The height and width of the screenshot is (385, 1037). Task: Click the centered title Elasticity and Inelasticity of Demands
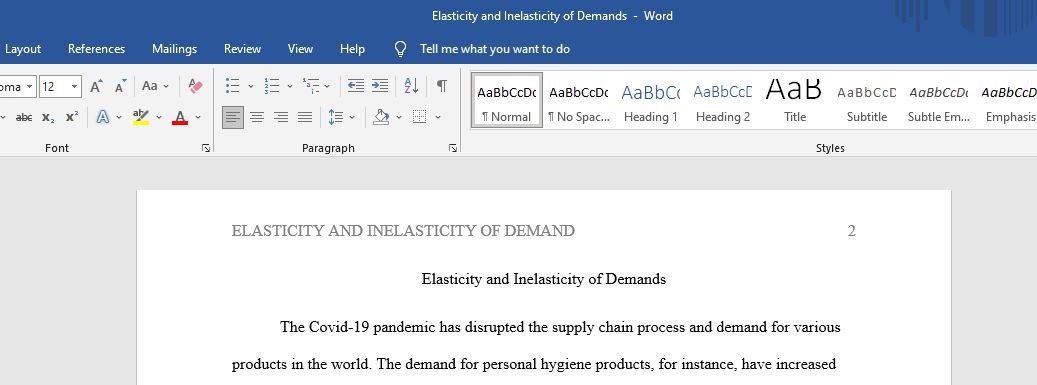[544, 279]
